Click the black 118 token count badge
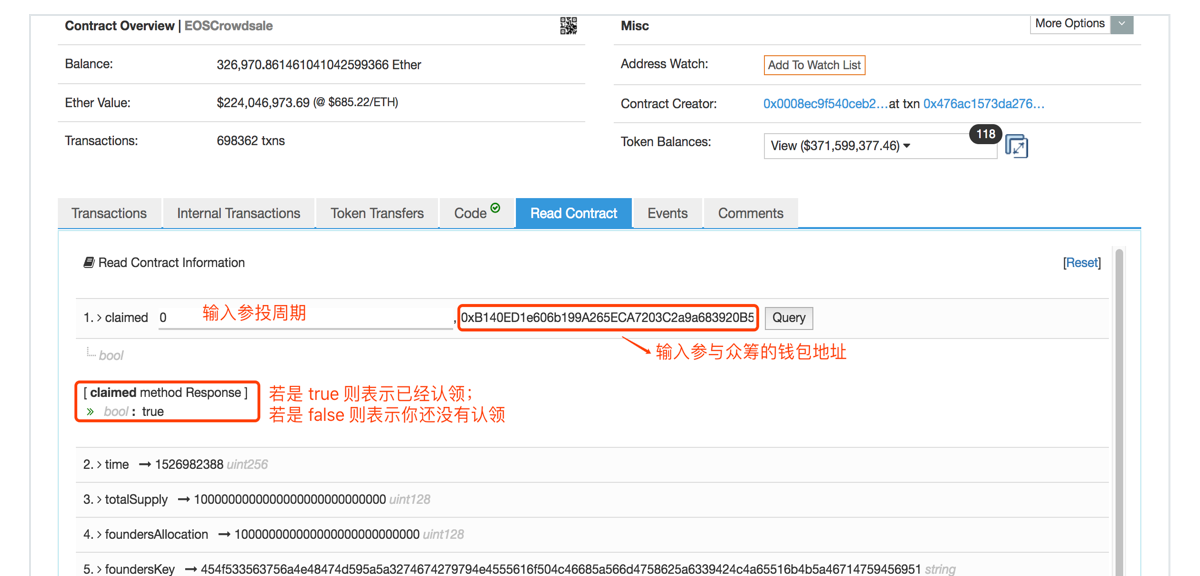 [x=985, y=133]
